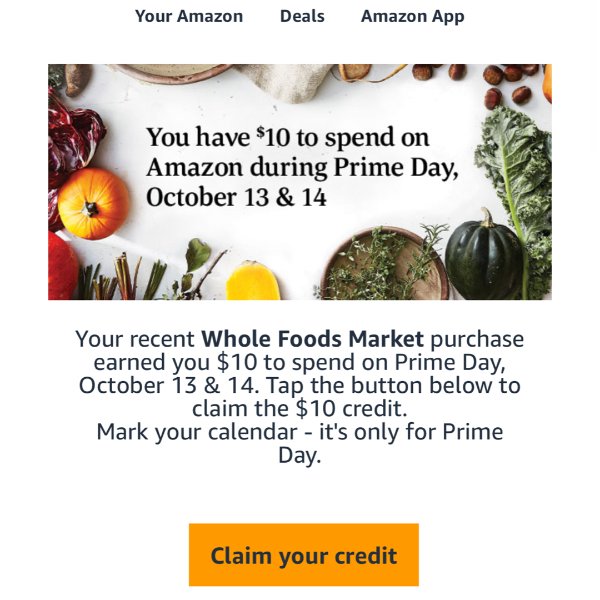Click the "October 13 & 14" banner line

(236, 198)
